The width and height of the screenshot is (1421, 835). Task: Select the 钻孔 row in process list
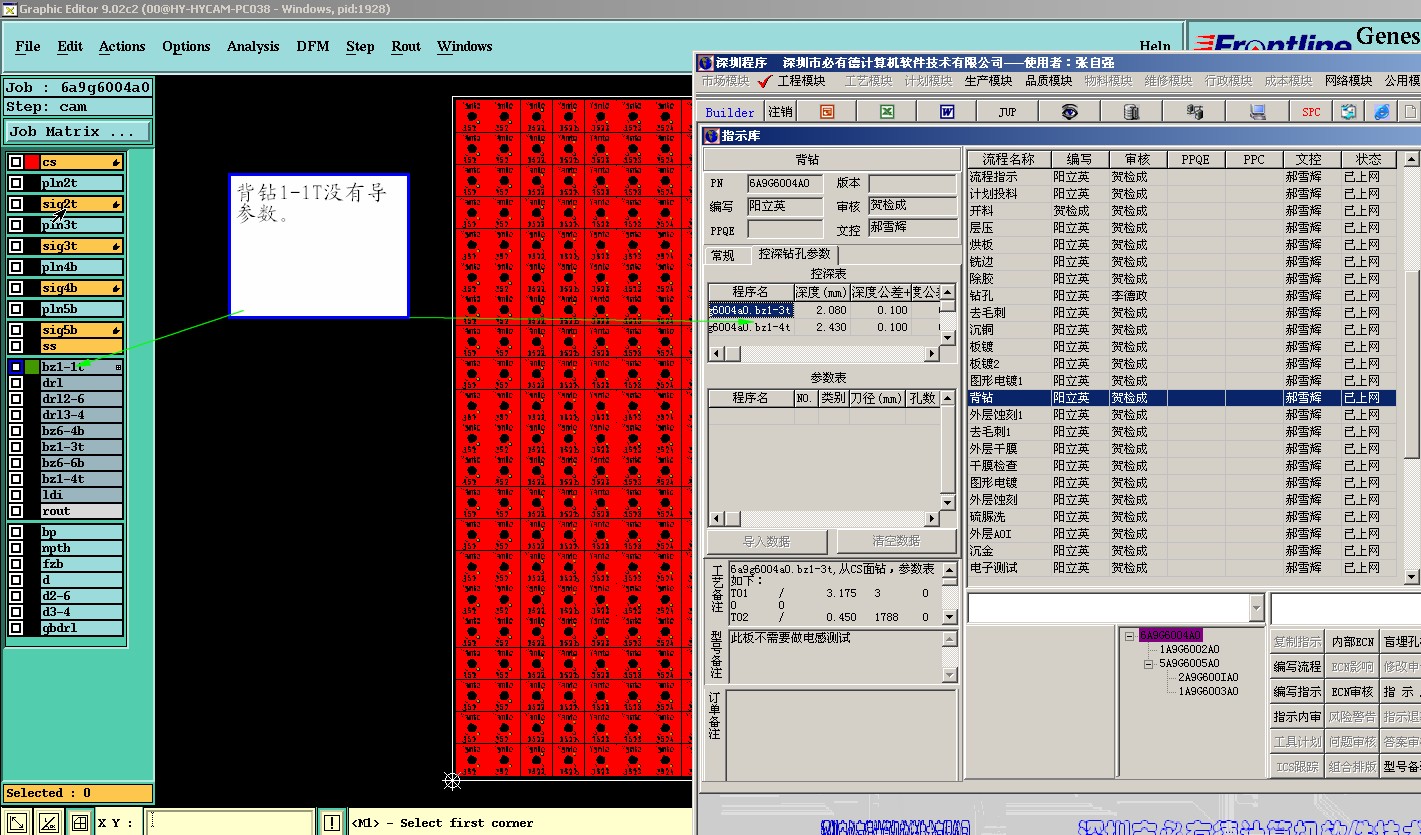1181,296
